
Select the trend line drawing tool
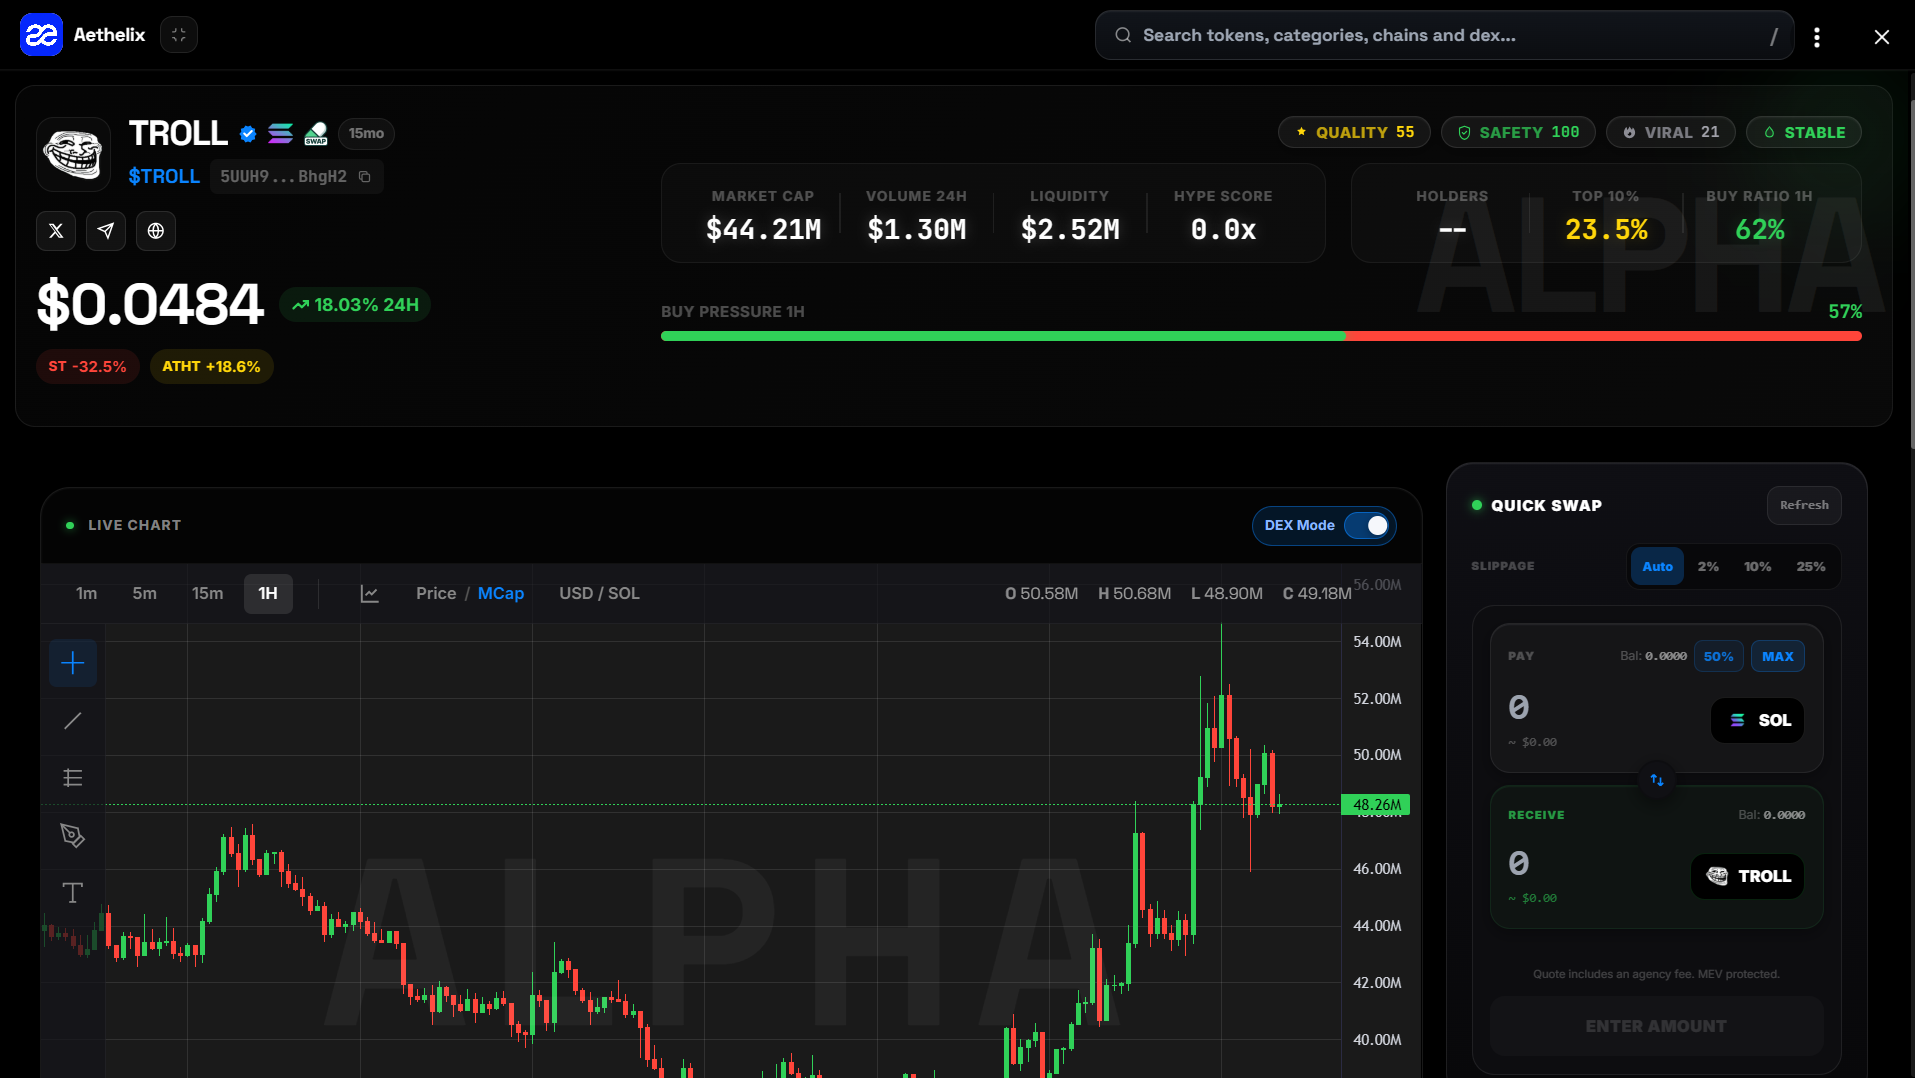73,721
